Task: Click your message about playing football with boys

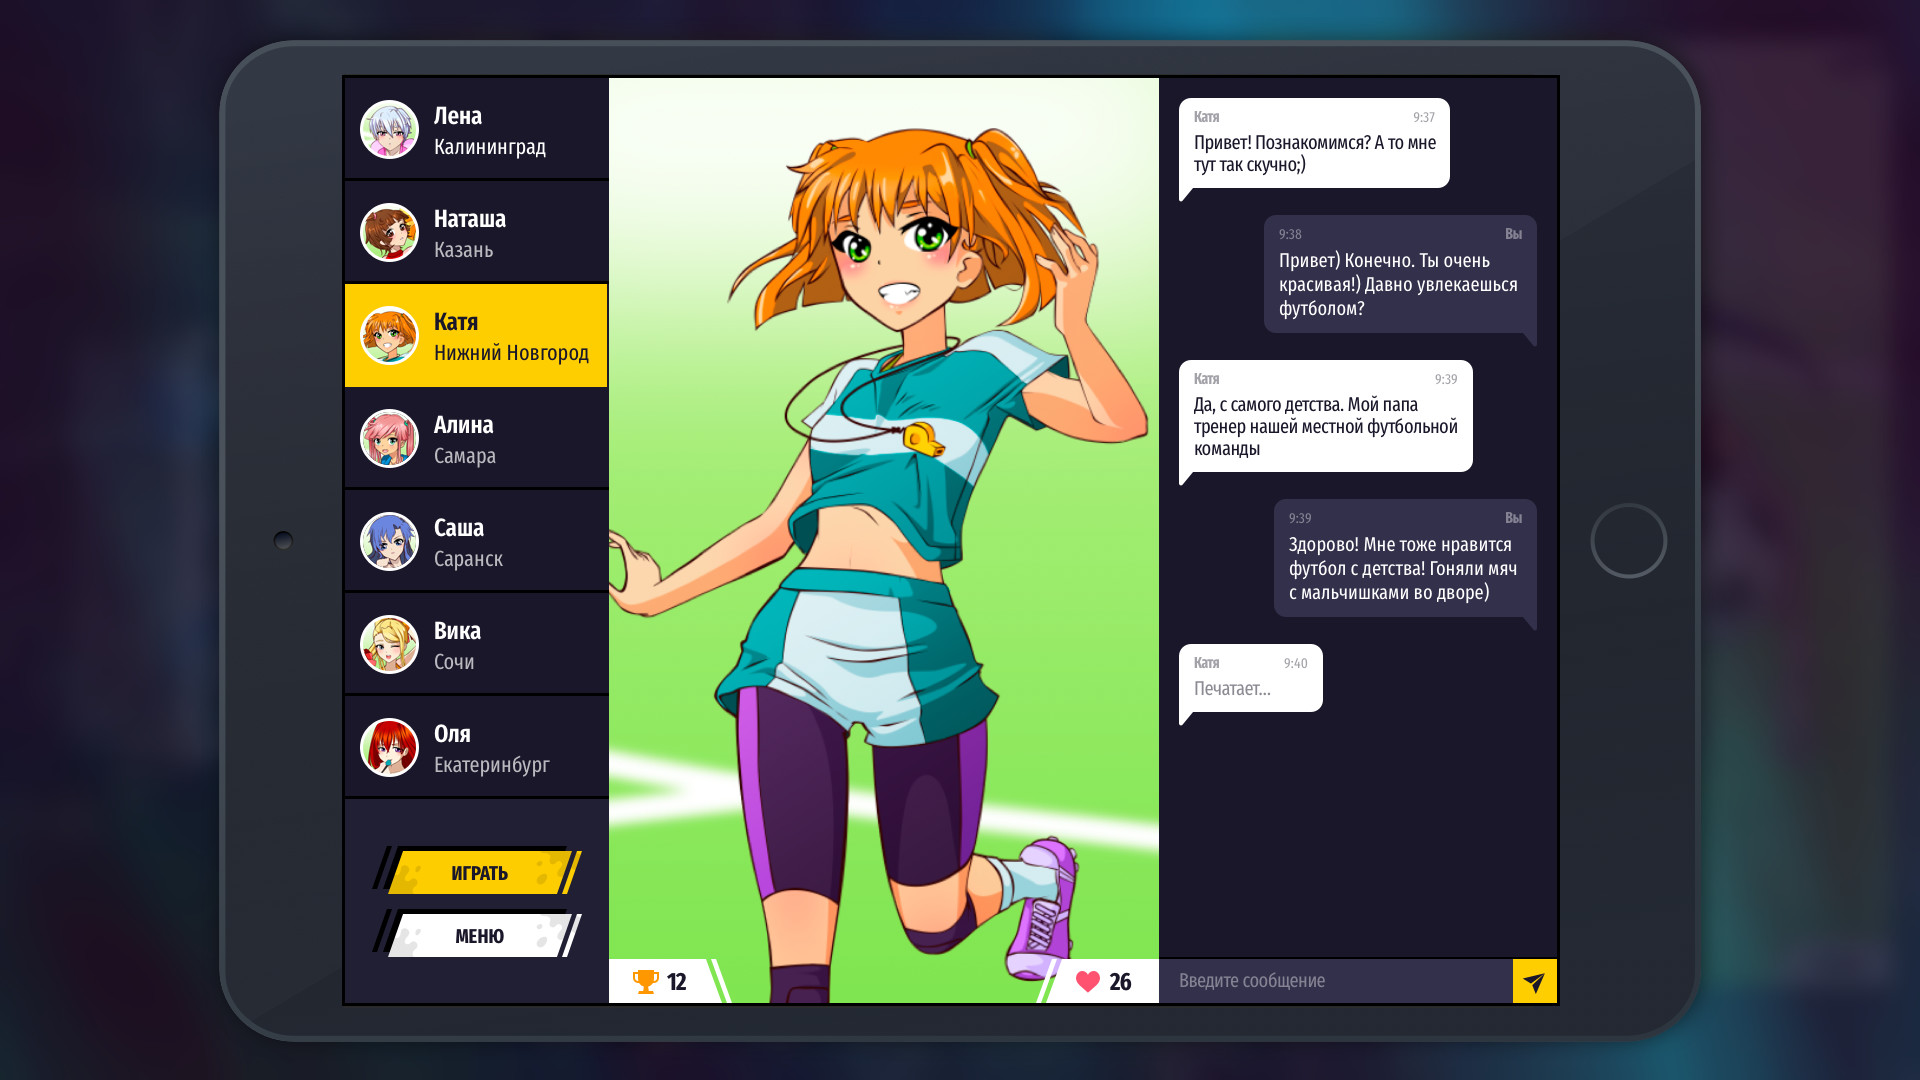Action: tap(1404, 559)
